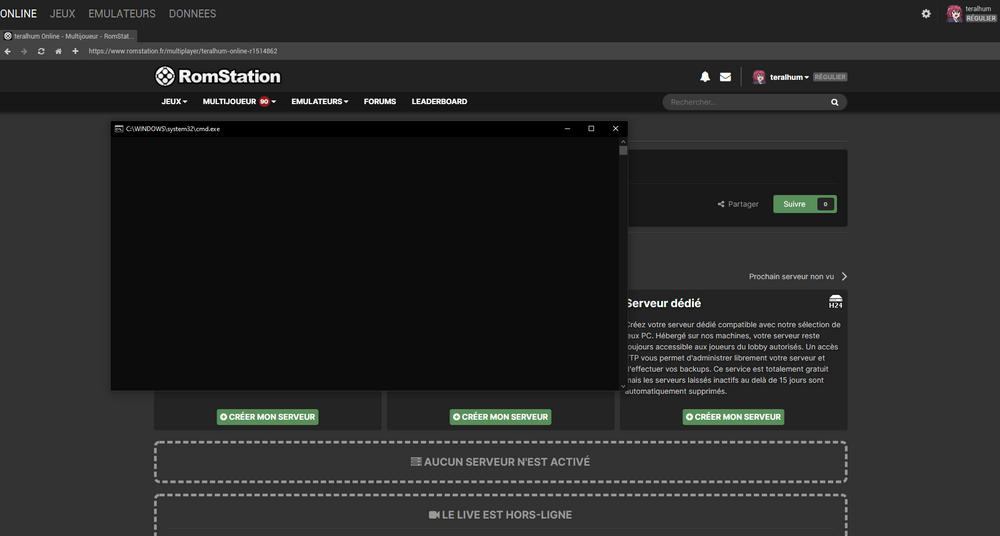Open a new tab with the plus icon
Screen dimensions: 1000x536
pyautogui.click(x=75, y=51)
